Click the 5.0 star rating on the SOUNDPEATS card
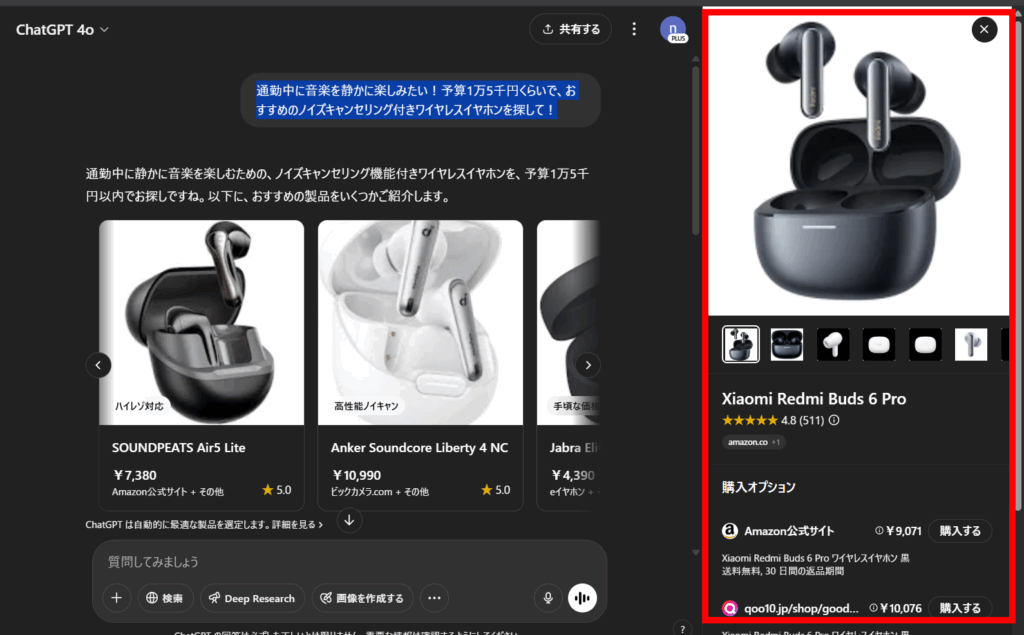Screen dimensions: 1024x635 click(x=277, y=490)
